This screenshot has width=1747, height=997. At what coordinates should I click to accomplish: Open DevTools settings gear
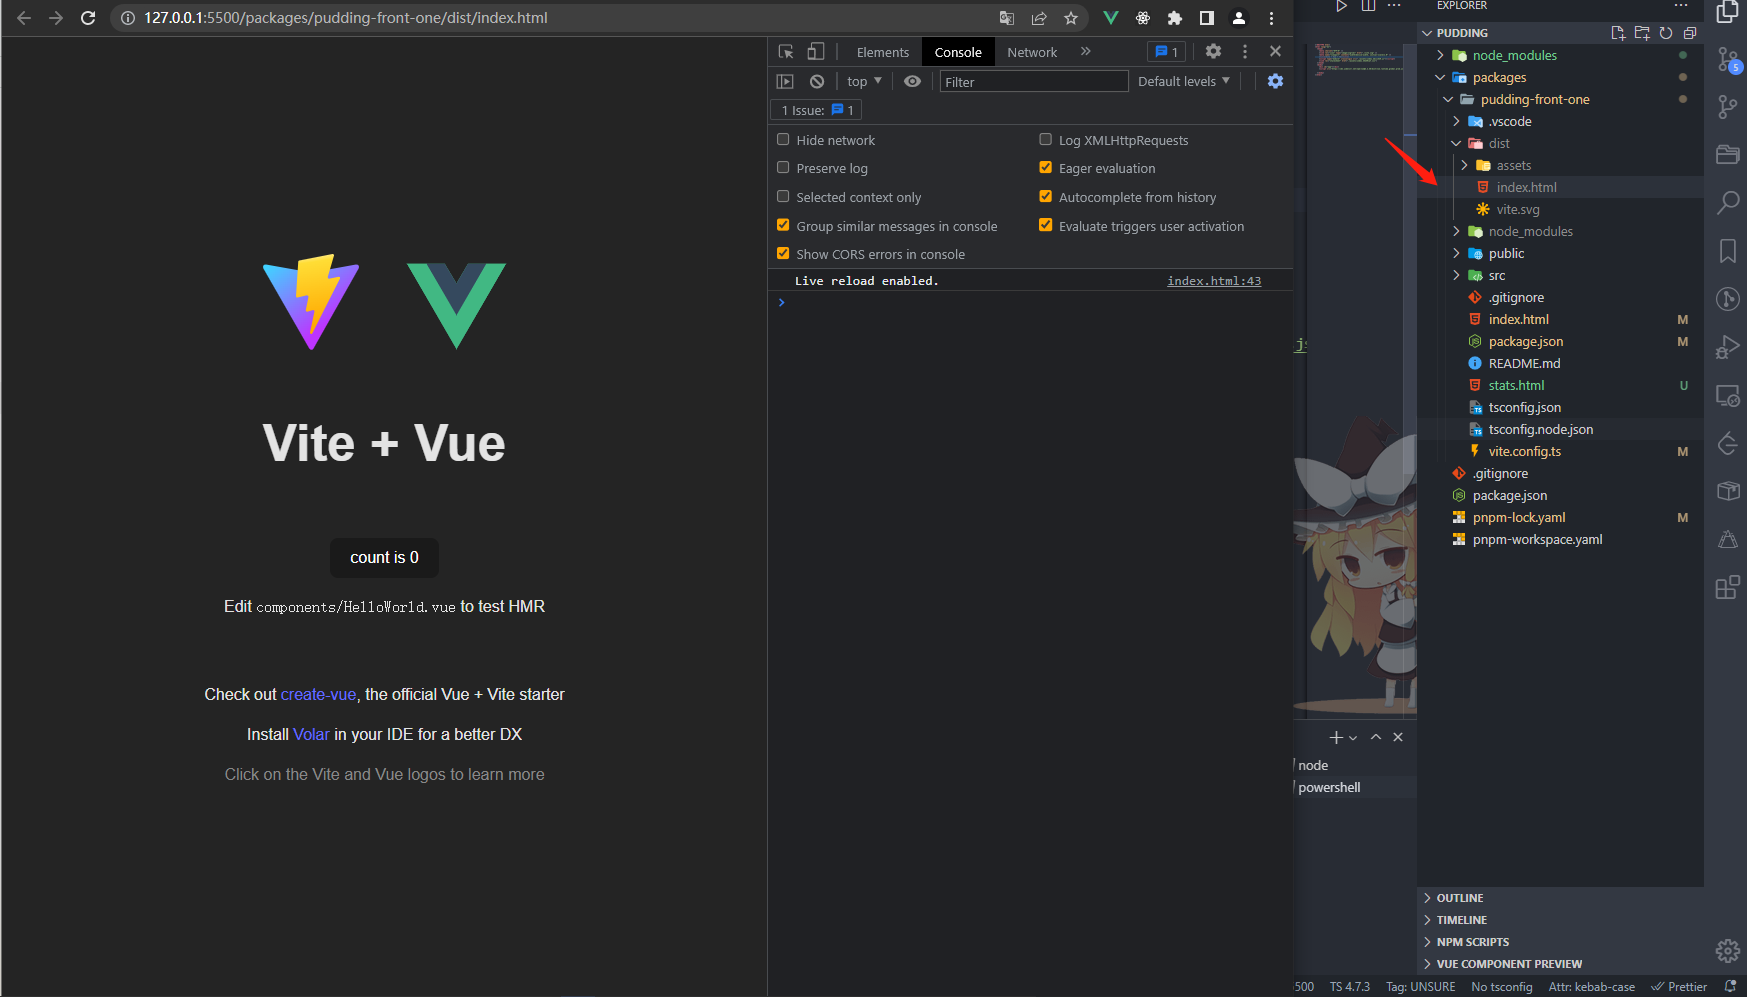pyautogui.click(x=1213, y=51)
